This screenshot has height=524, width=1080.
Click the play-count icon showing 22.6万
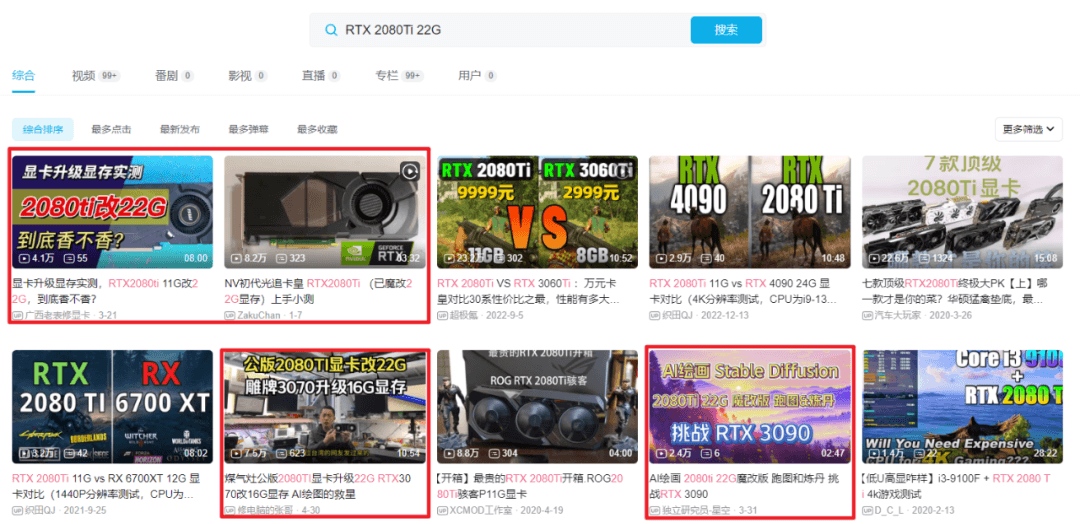(x=875, y=258)
